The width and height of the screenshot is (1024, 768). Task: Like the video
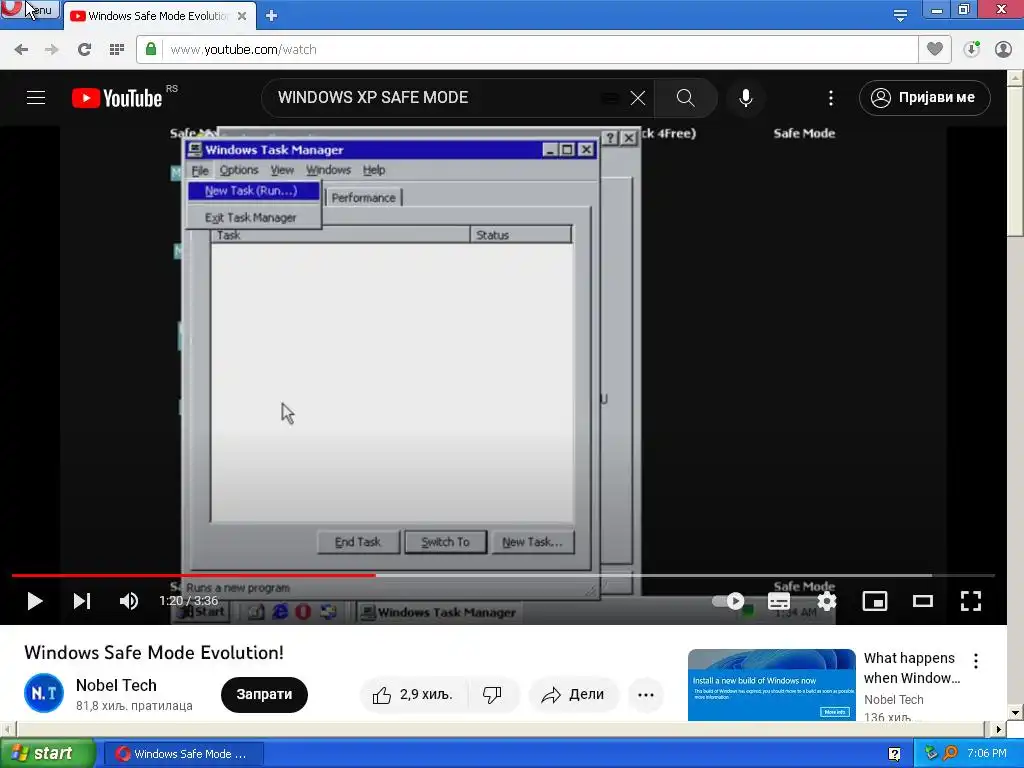point(411,694)
